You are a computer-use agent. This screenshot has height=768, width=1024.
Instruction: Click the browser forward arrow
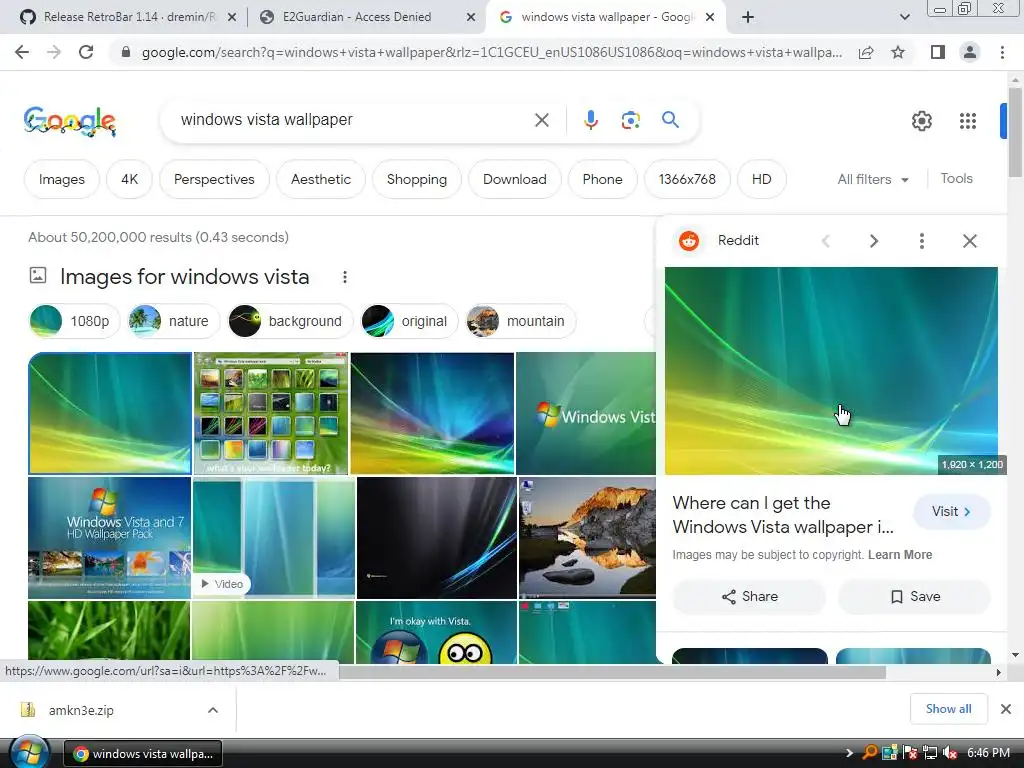54,52
